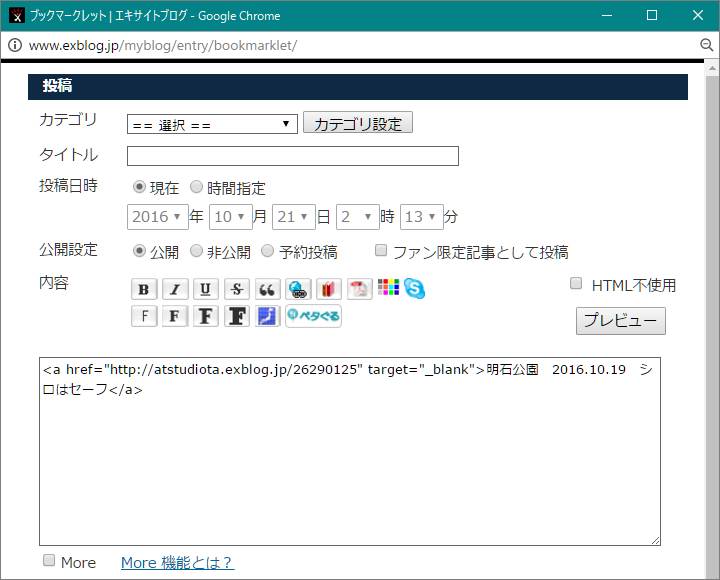The height and width of the screenshot is (580, 720).
Task: Click the カテゴリ設定 button
Action: coord(357,124)
